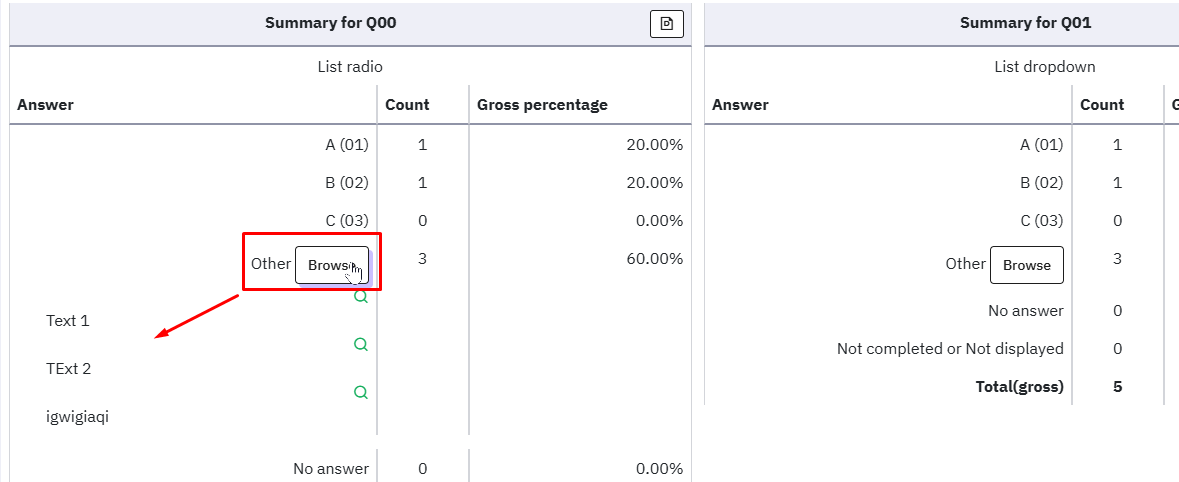Click the 'A (01)' answer in Q00
This screenshot has width=1179, height=482.
point(347,145)
